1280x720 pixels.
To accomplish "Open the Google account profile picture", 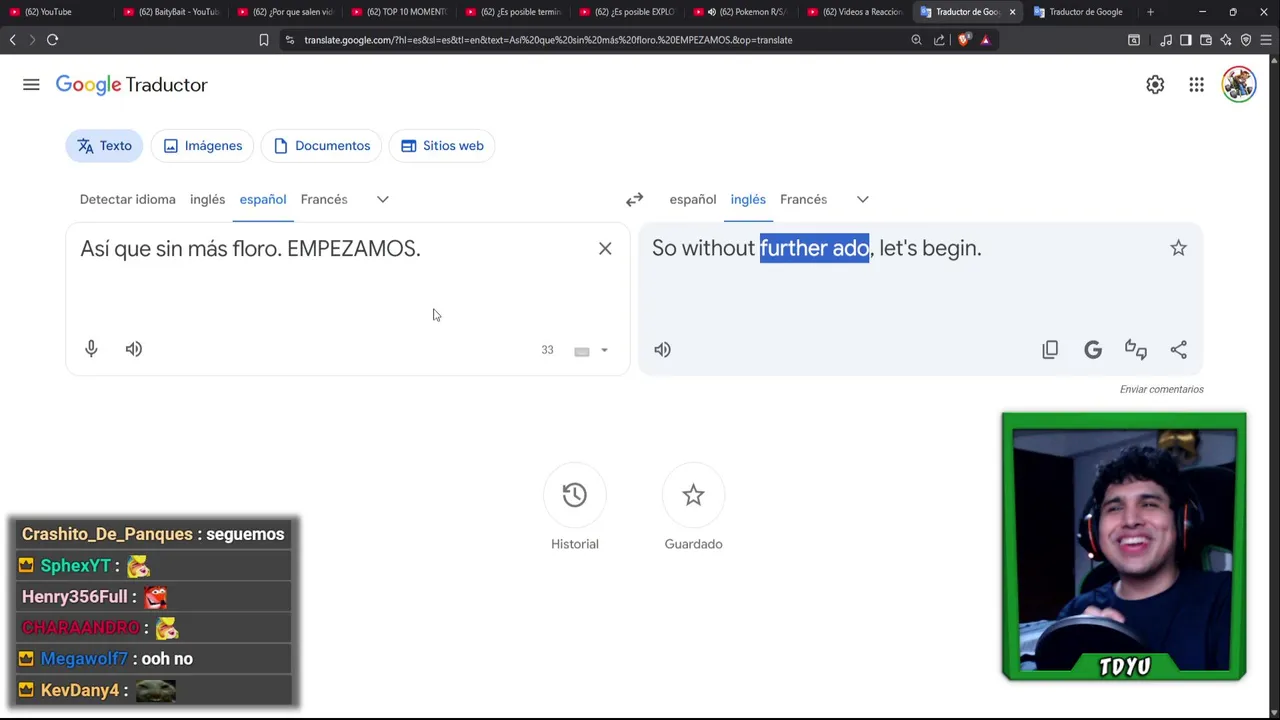I will pos(1238,85).
